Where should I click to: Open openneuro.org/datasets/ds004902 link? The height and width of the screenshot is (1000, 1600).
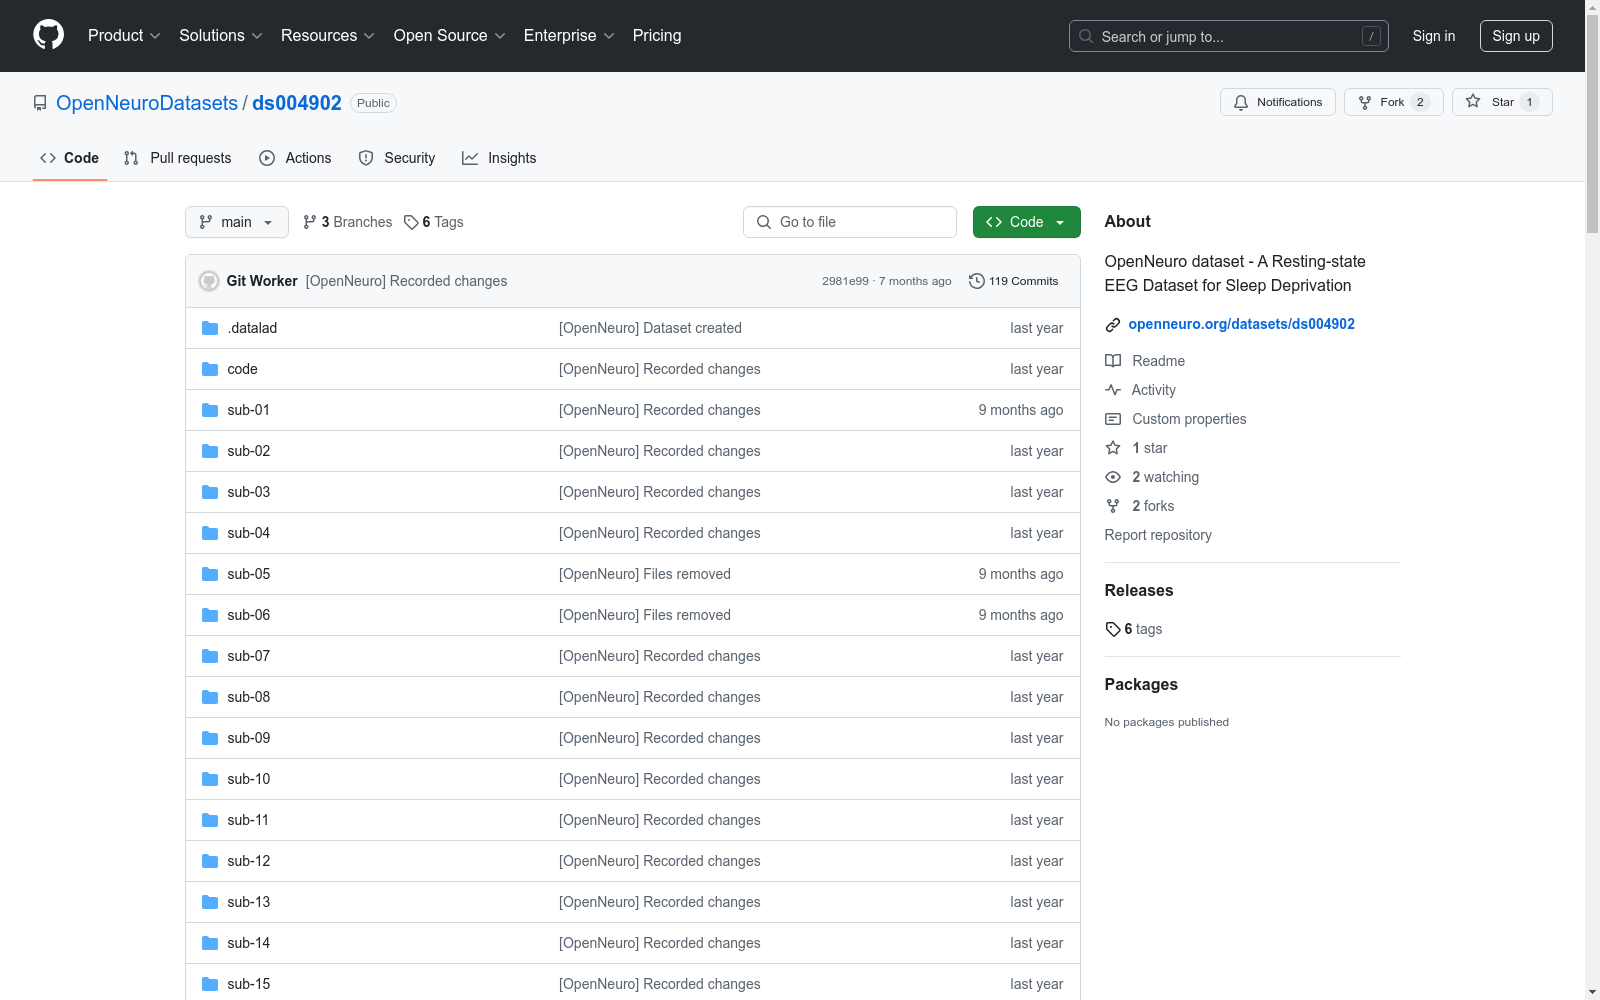(1242, 324)
